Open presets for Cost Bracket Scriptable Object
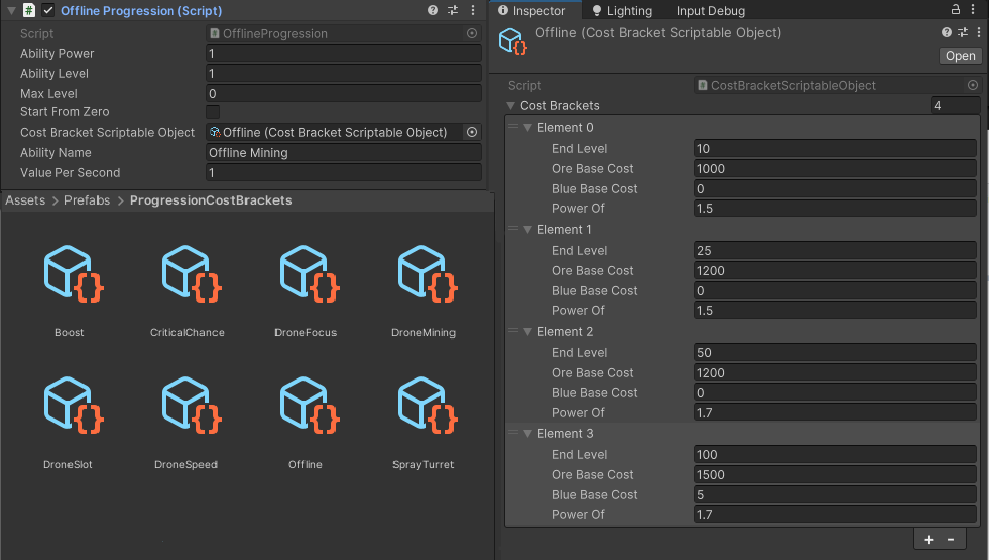Image resolution: width=992 pixels, height=560 pixels. (x=963, y=32)
